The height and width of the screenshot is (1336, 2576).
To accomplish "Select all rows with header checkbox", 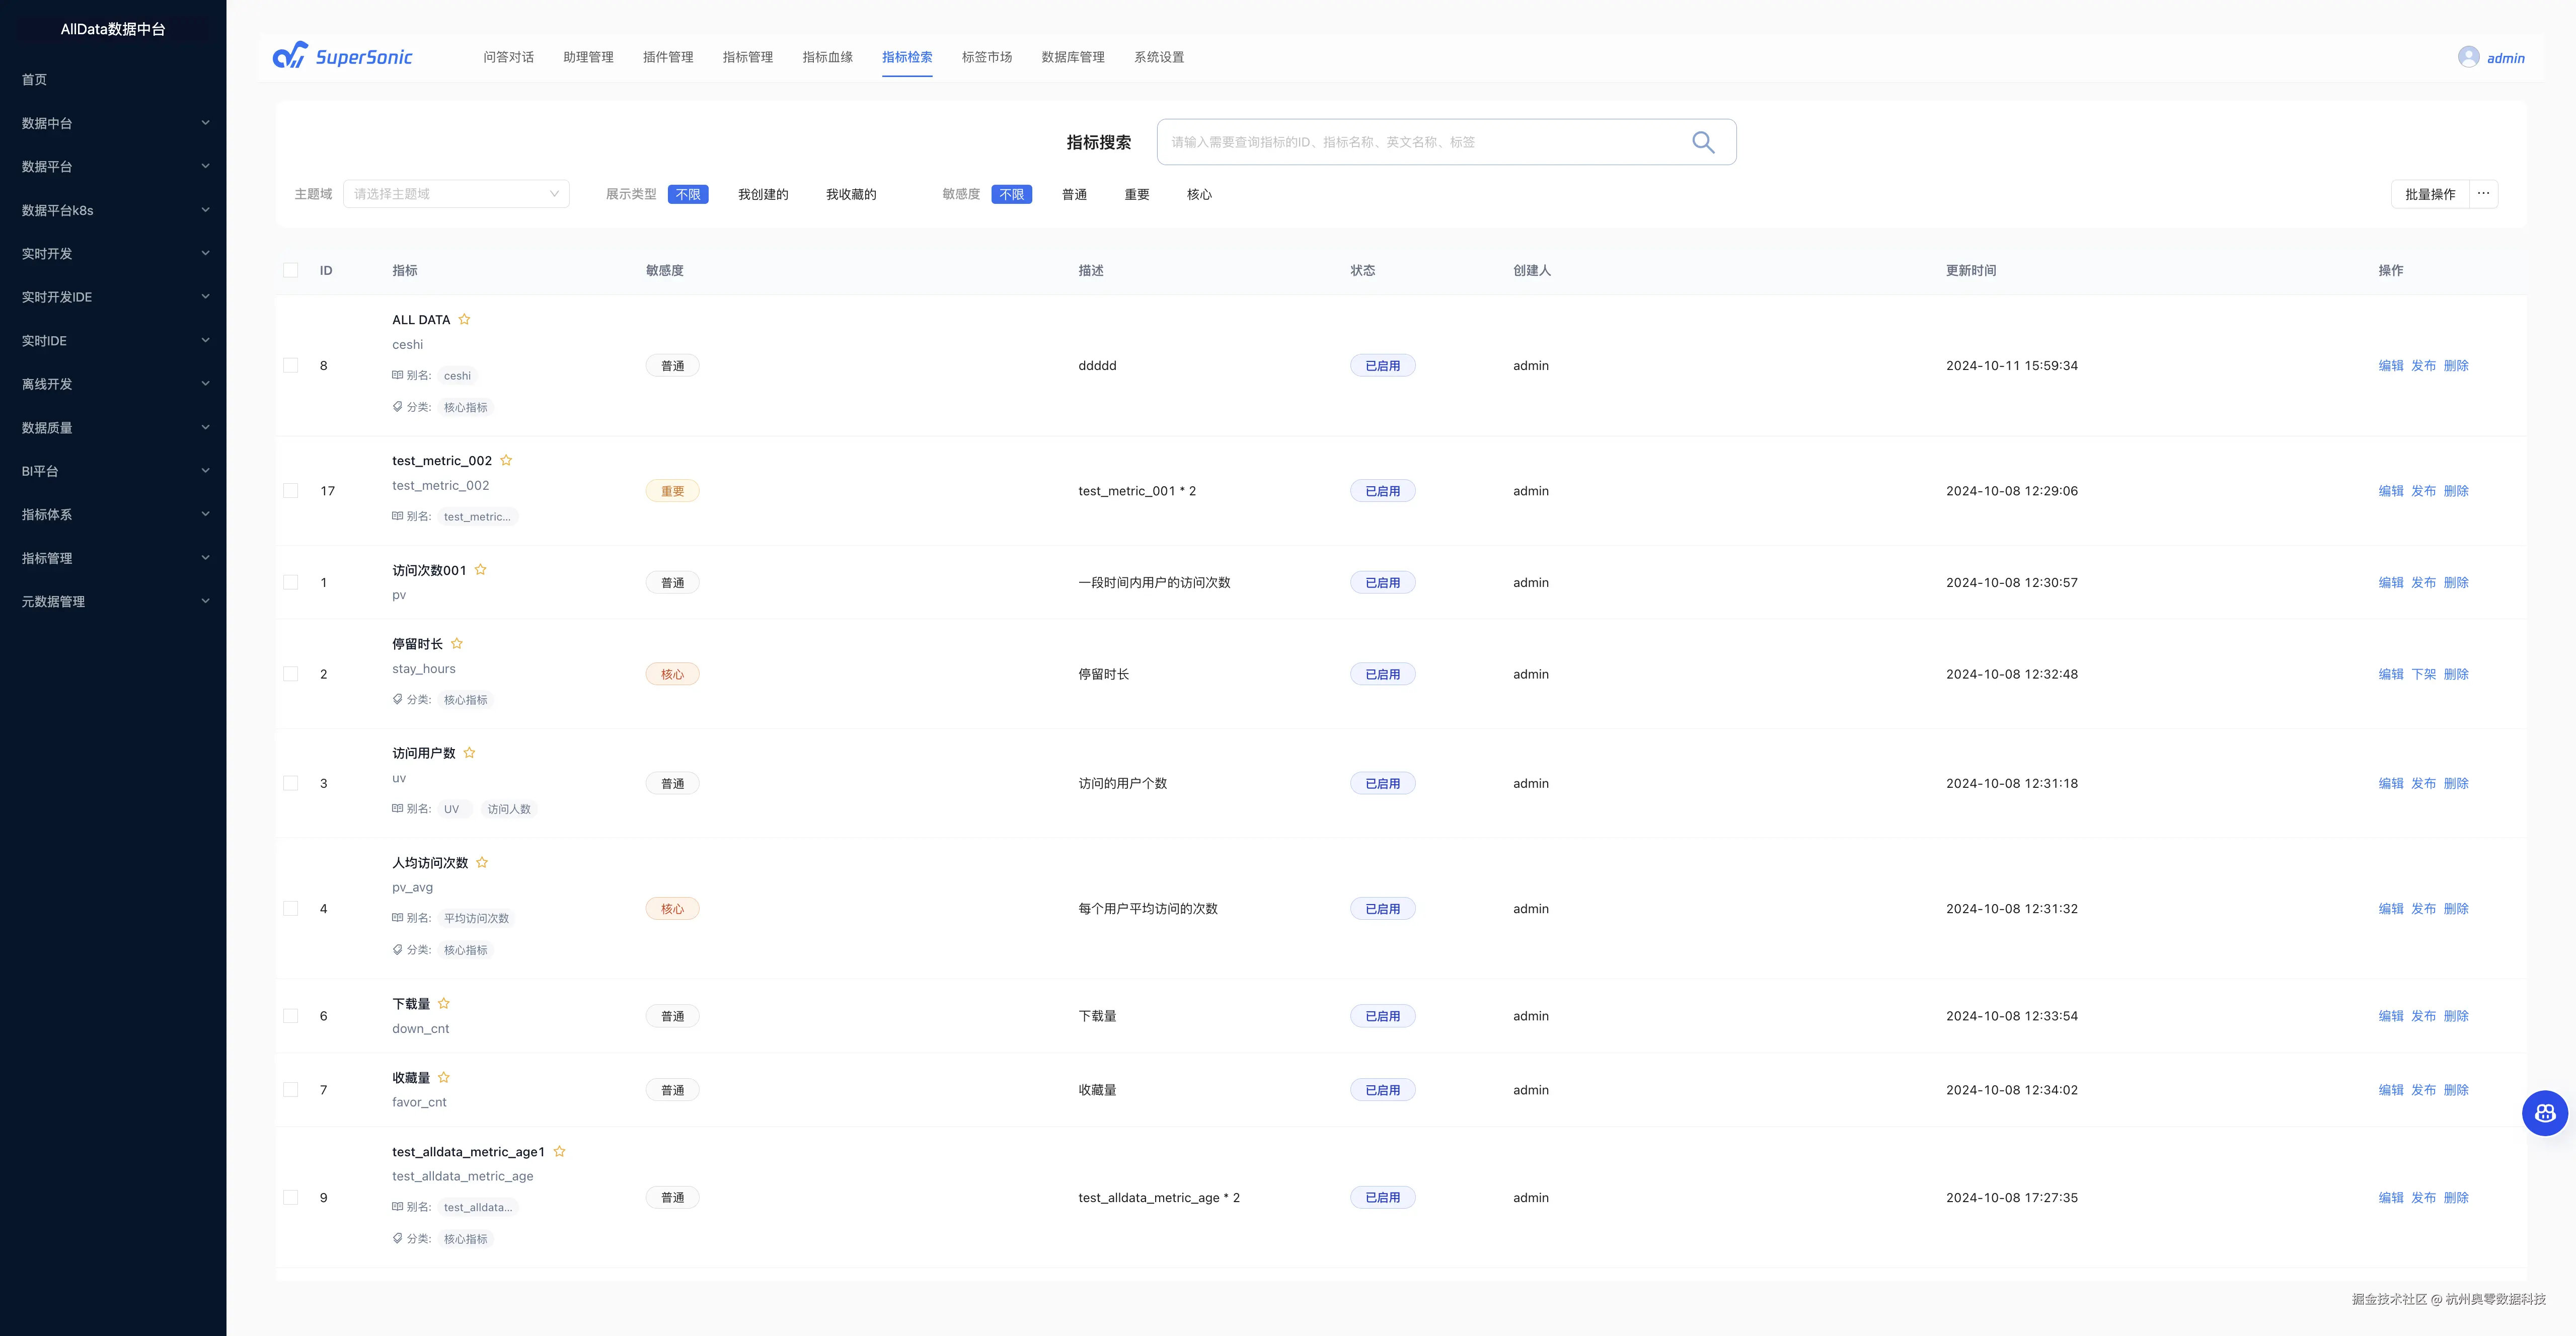I will pyautogui.click(x=291, y=271).
